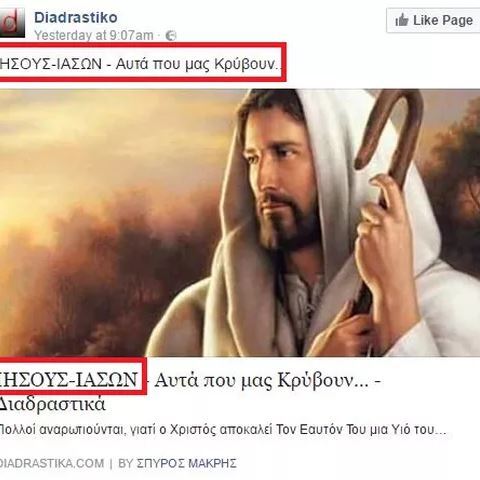This screenshot has height=480, width=480.
Task: Open the shared article preview image
Action: tap(240, 223)
